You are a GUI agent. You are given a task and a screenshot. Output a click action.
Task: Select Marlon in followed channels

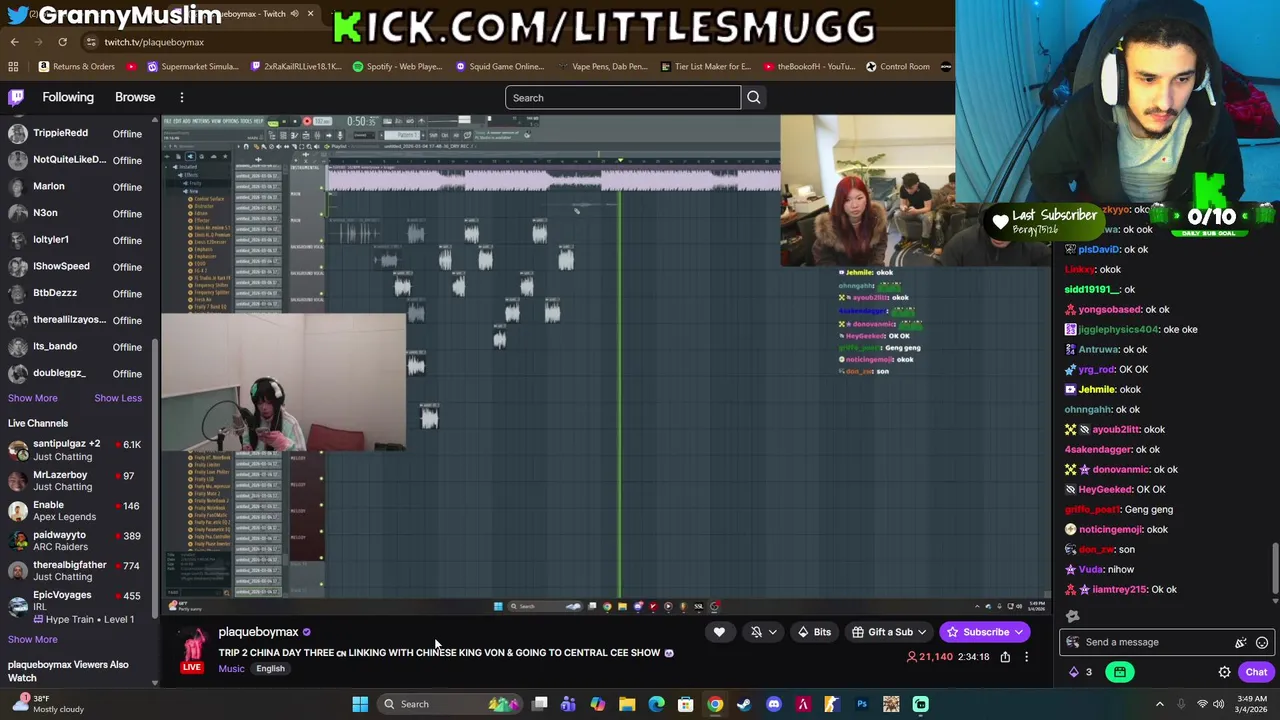[x=75, y=186]
